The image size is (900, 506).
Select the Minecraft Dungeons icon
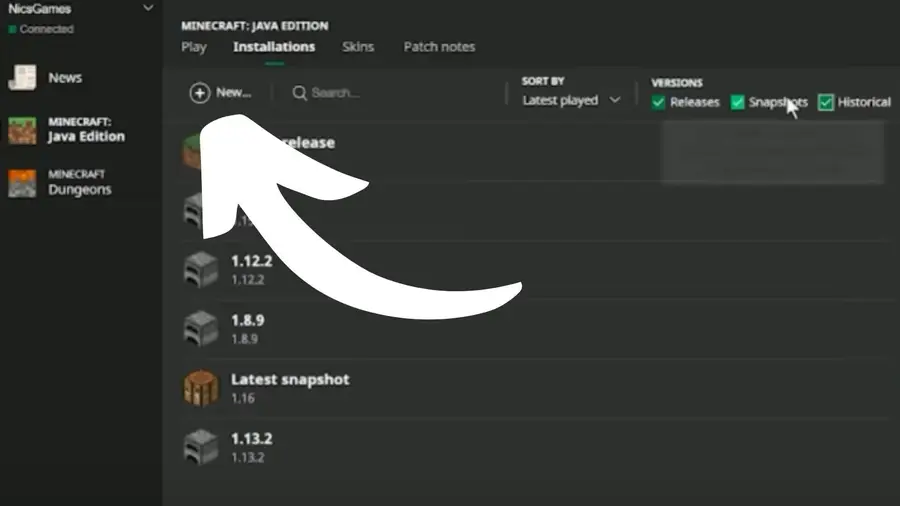(x=22, y=182)
